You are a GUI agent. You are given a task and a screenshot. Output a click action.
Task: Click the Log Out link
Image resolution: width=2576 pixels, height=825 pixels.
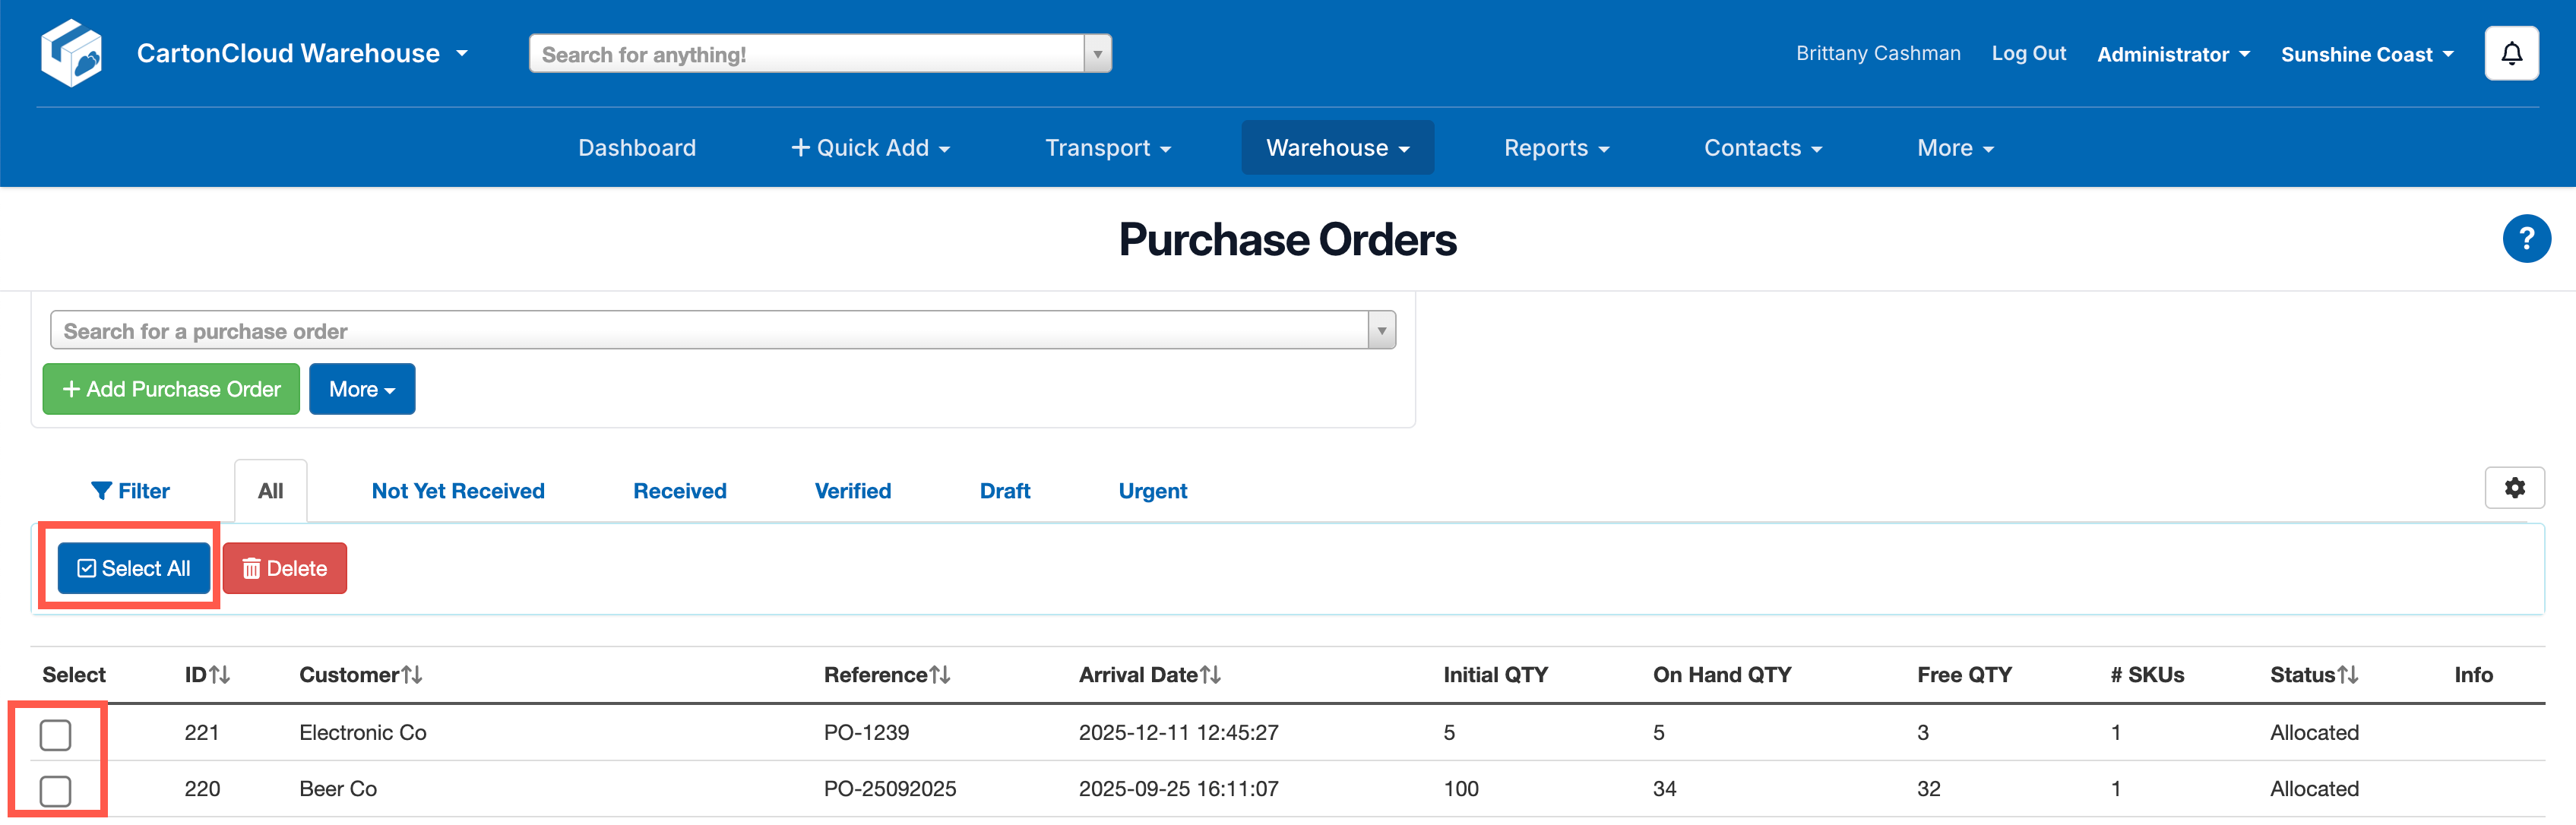click(x=2028, y=54)
